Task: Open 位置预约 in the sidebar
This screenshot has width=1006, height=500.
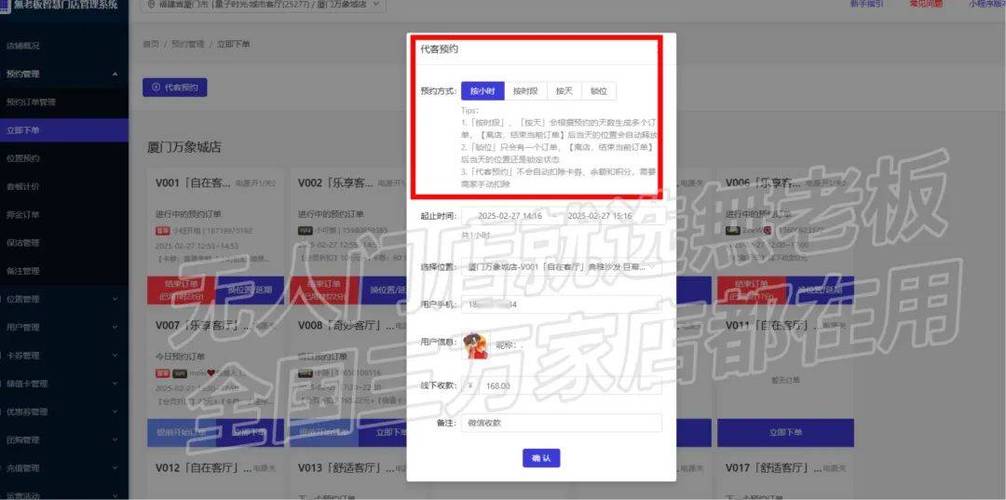Action: pos(23,159)
